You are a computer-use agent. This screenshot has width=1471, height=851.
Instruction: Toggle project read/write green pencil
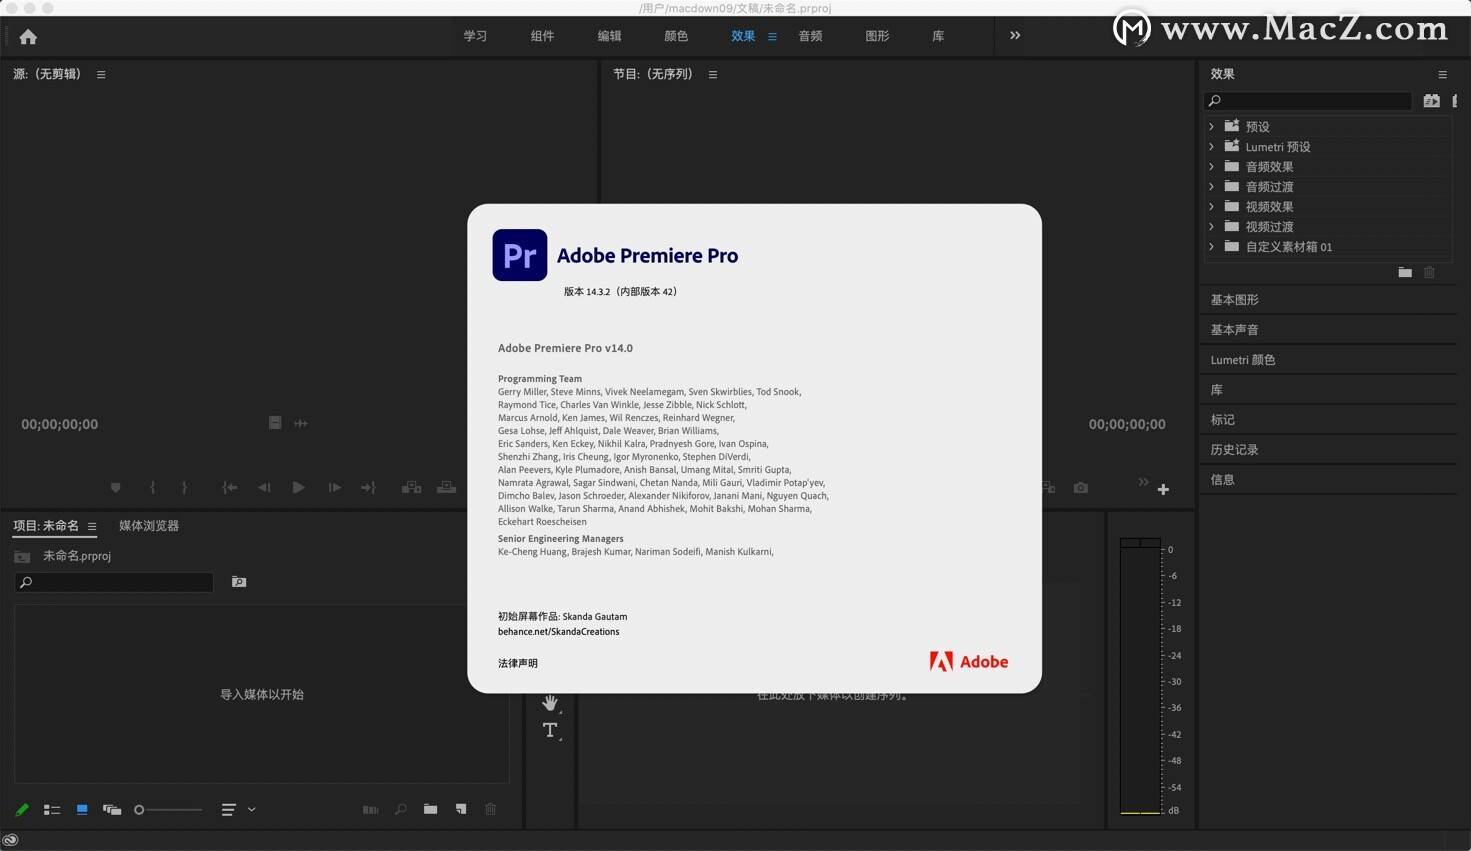(22, 810)
